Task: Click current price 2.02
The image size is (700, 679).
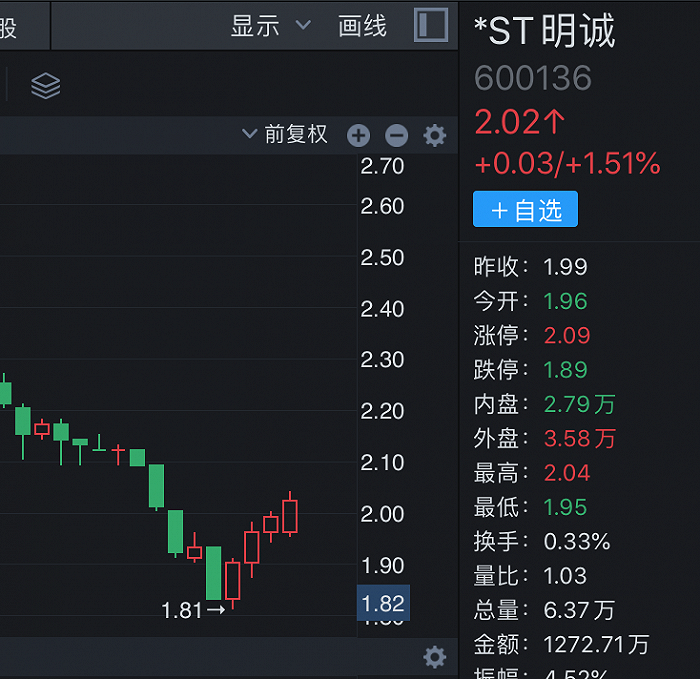Action: (520, 122)
